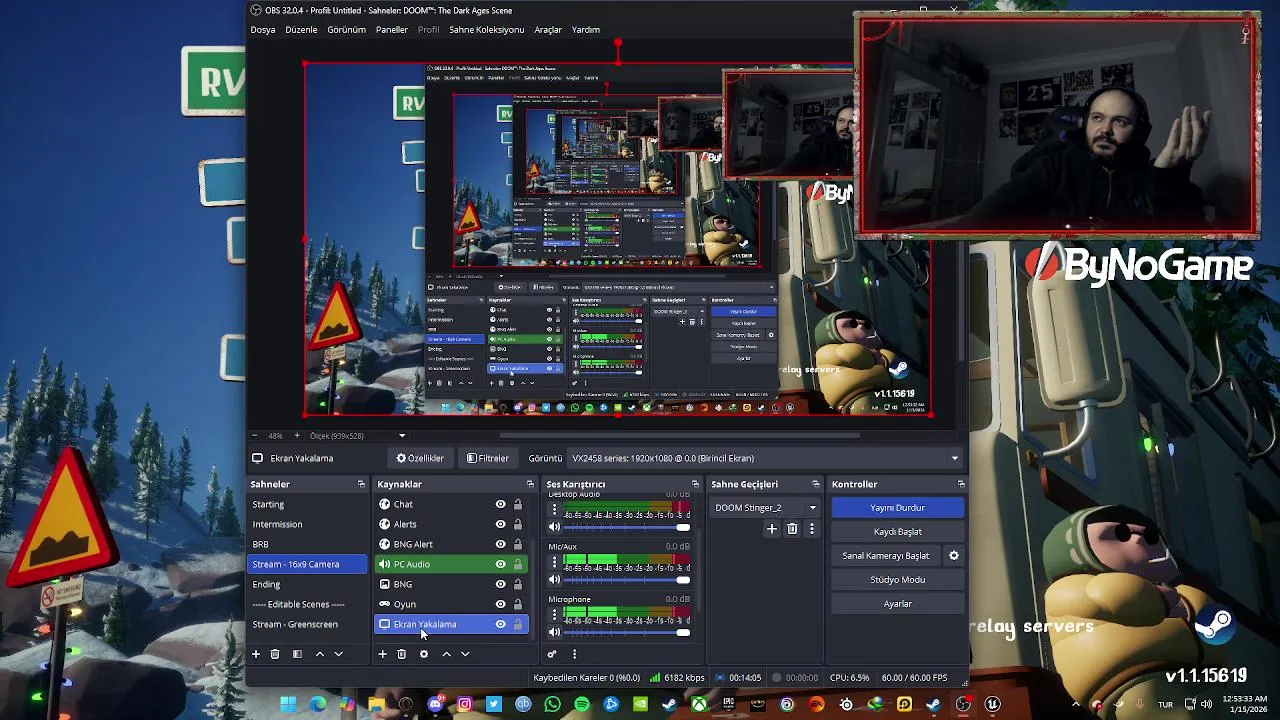Delete selected scene using Sahneler trash icon
Screen dimensions: 1280x720
pyautogui.click(x=275, y=654)
